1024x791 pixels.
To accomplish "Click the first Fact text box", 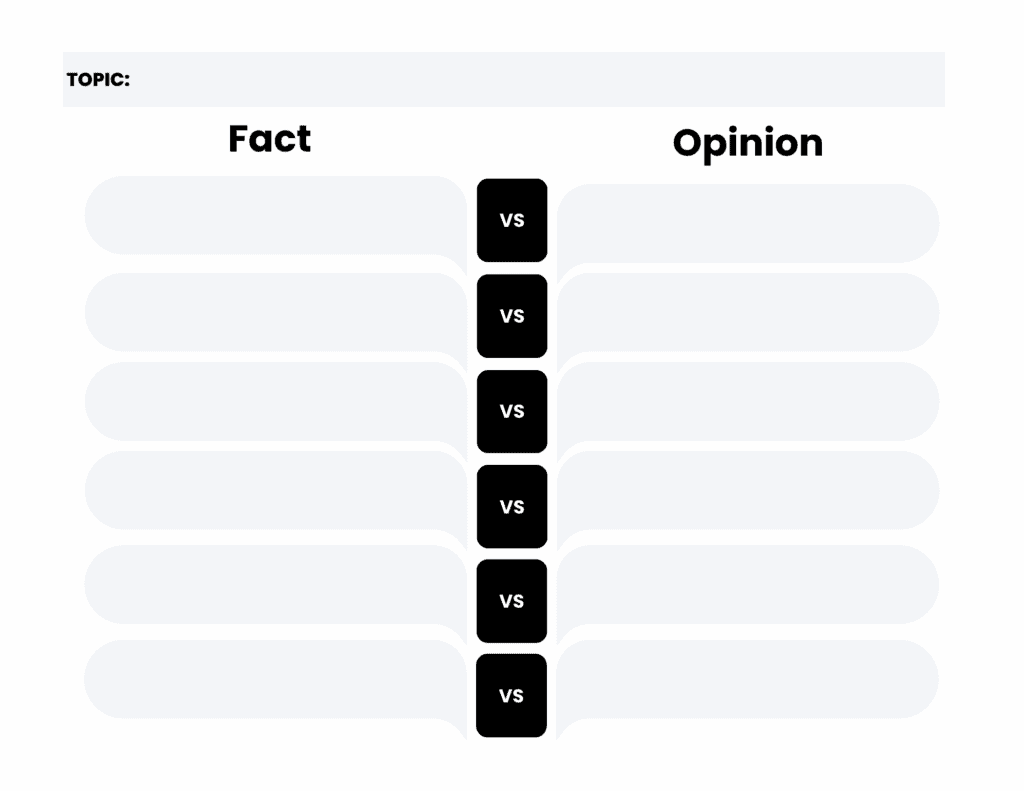I will point(275,216).
